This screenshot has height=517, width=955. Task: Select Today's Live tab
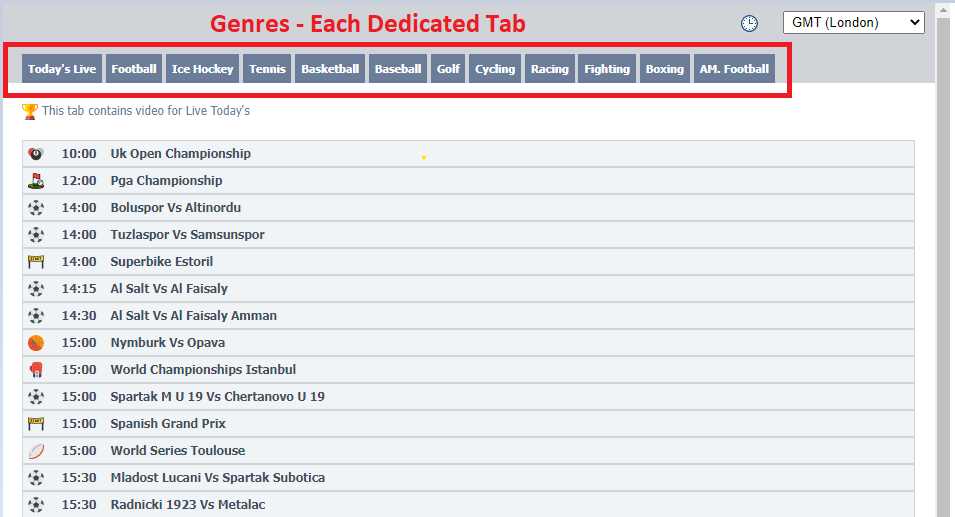click(x=62, y=69)
